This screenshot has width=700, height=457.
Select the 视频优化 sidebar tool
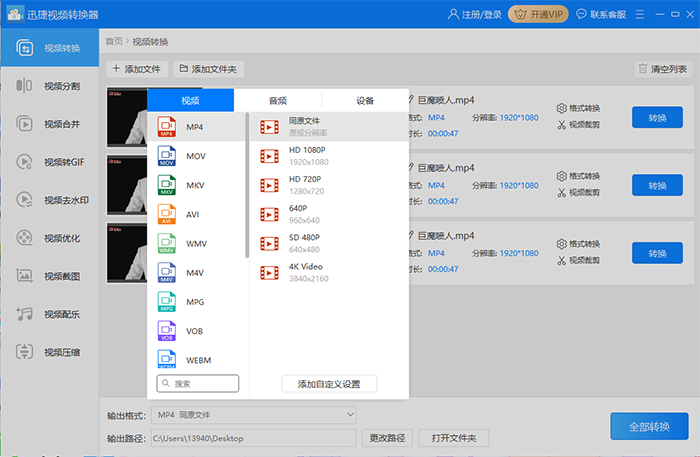coord(50,238)
